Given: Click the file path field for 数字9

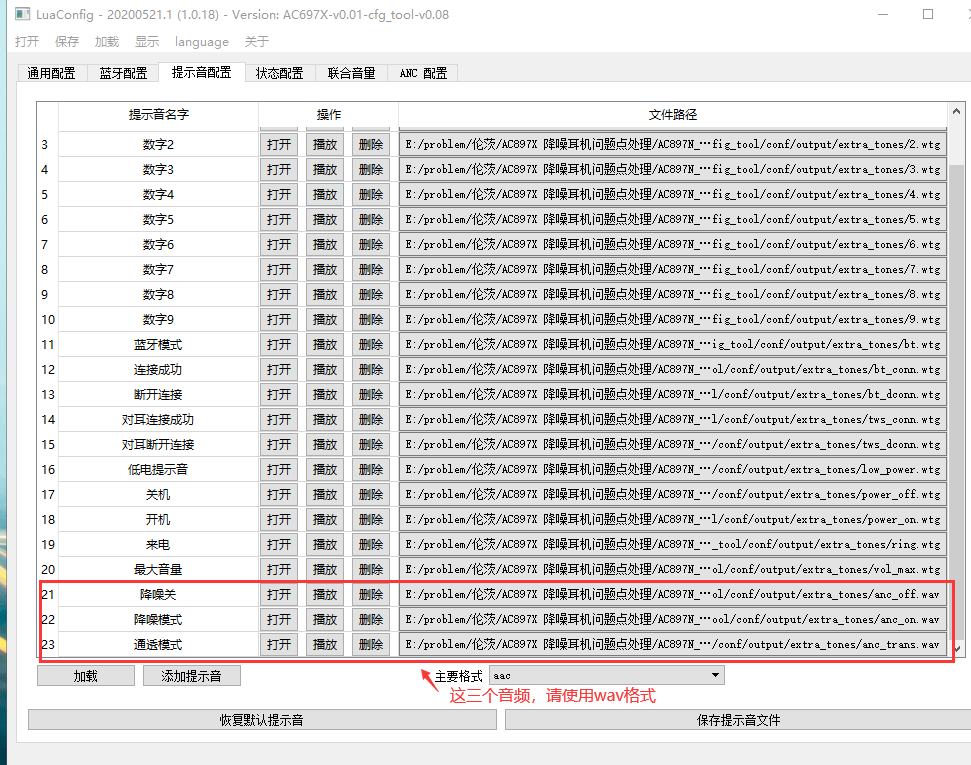Looking at the screenshot, I should coord(673,320).
